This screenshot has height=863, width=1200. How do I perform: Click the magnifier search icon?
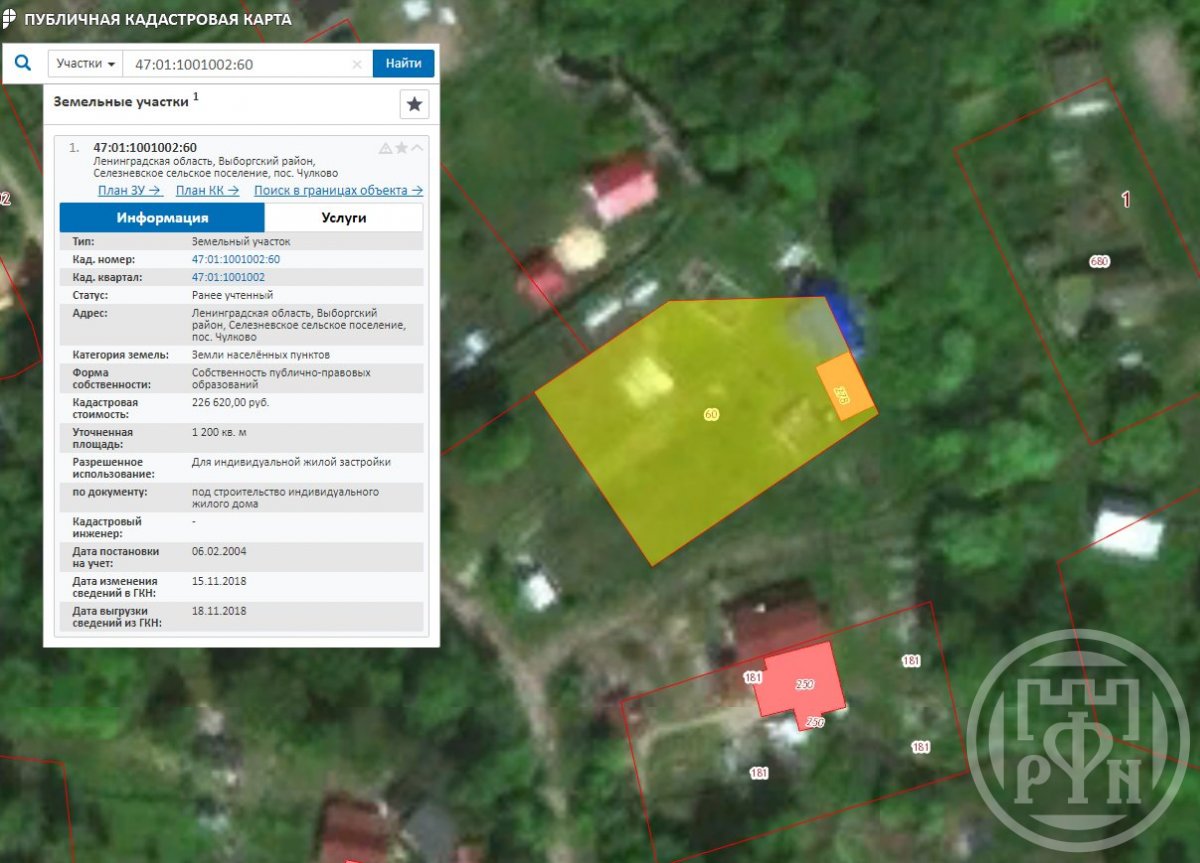[x=23, y=63]
